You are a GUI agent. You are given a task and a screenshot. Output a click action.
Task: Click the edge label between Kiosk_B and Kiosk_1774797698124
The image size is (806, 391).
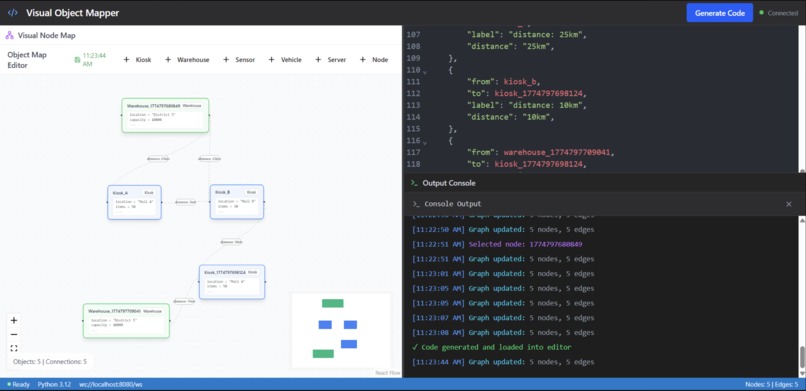[x=231, y=241]
